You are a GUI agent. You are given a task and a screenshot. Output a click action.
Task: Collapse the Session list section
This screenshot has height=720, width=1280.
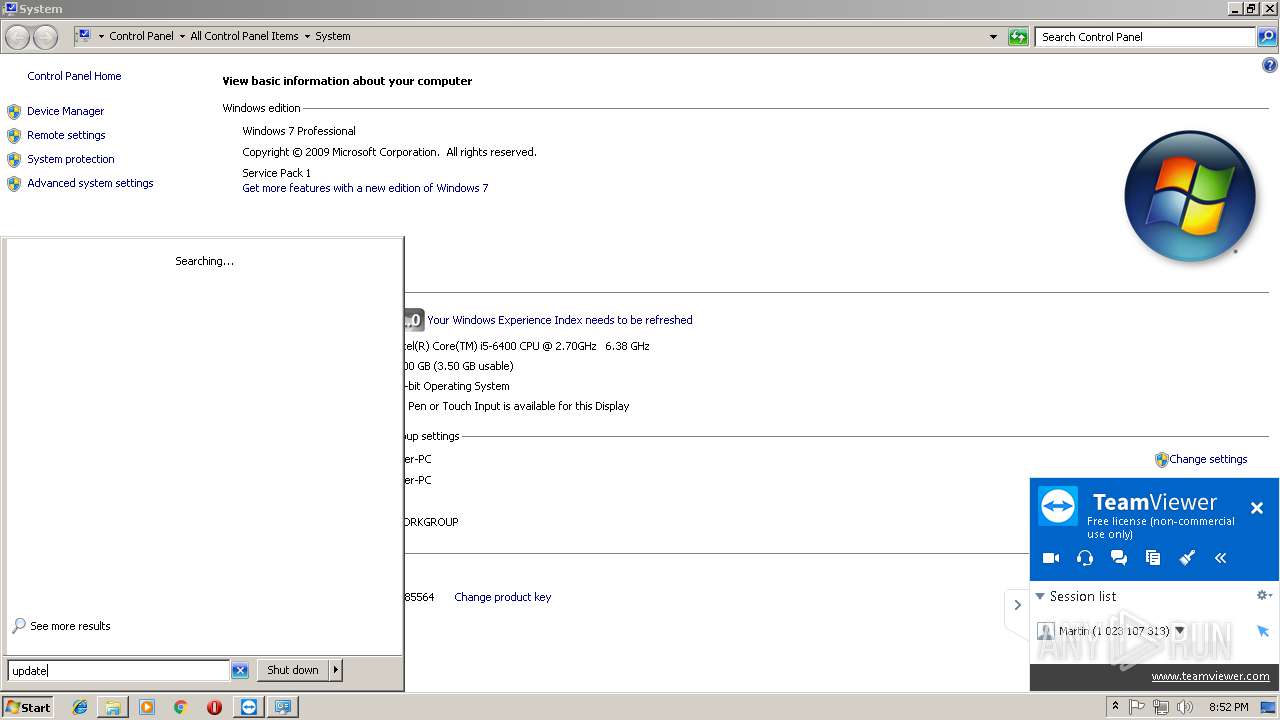pyautogui.click(x=1040, y=596)
